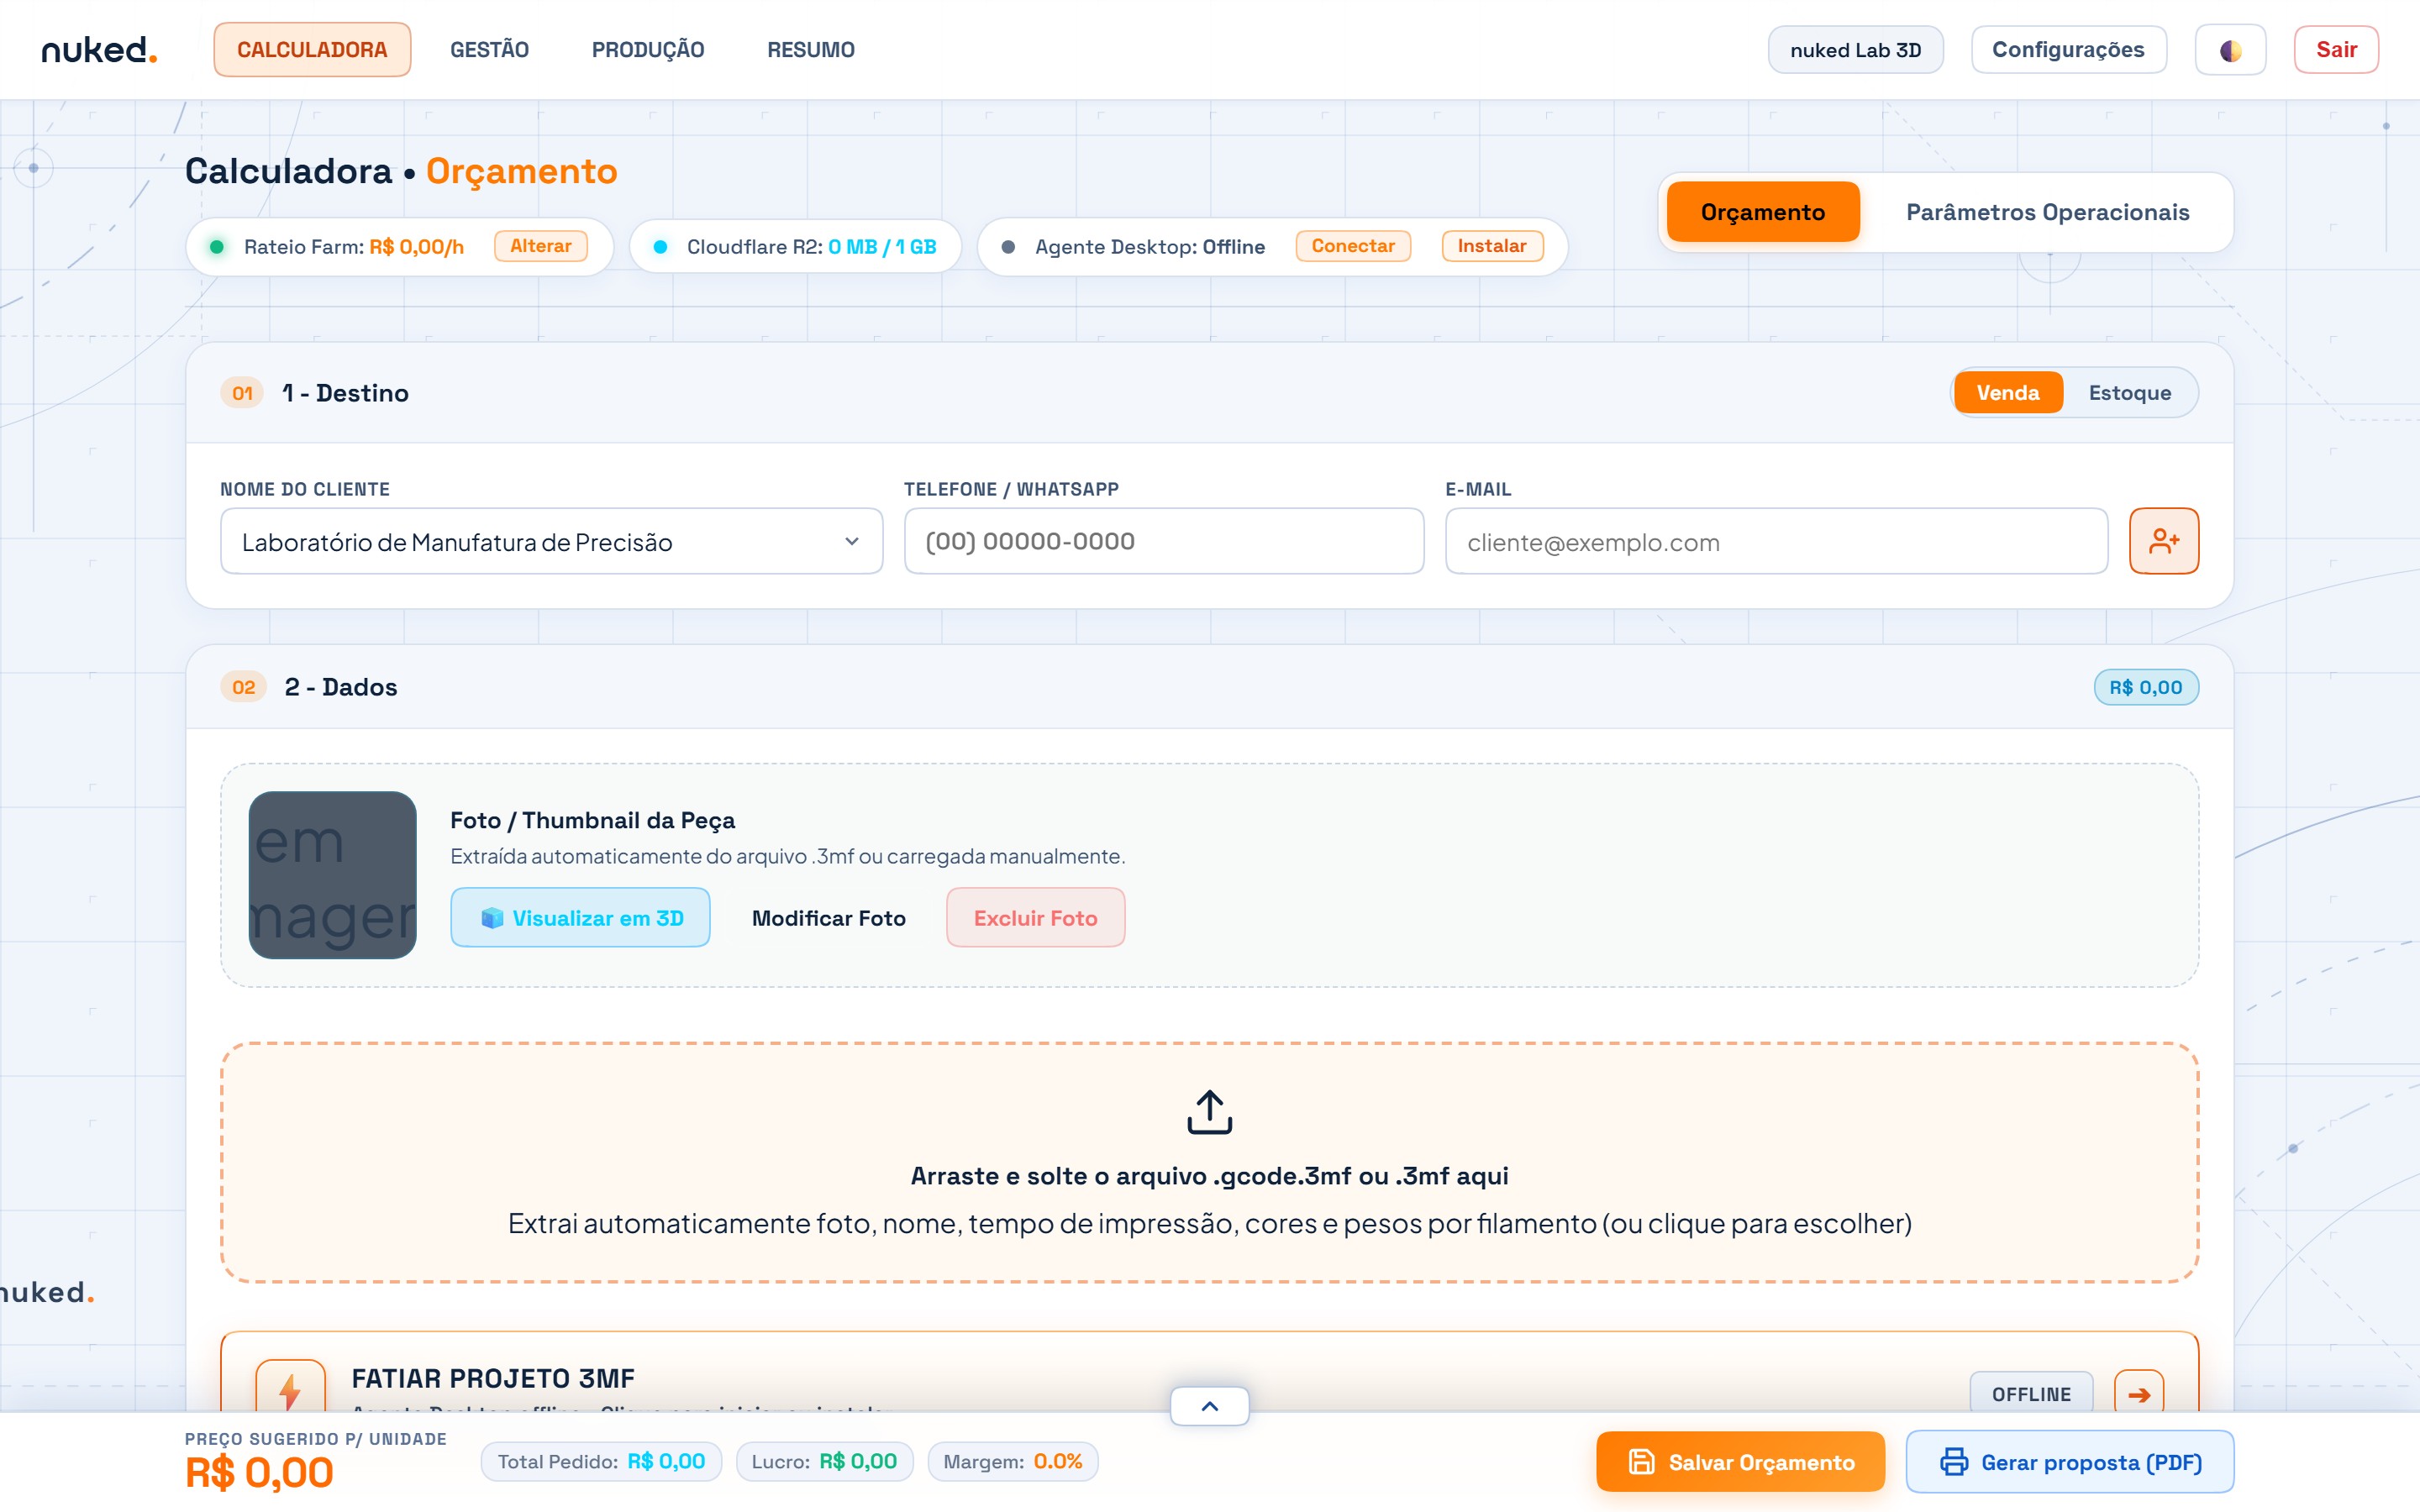Click the part photo thumbnail
The height and width of the screenshot is (1512, 2420).
pos(332,875)
